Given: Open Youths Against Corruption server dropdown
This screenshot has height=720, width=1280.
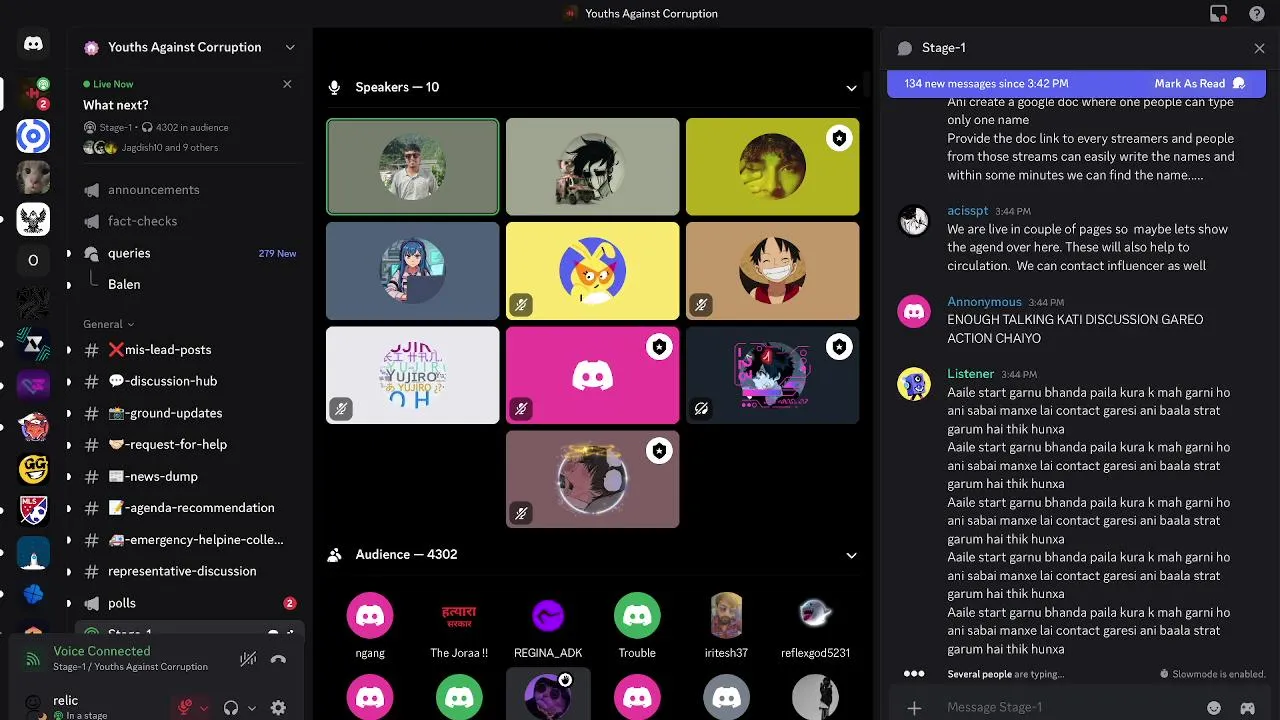Looking at the screenshot, I should (x=290, y=47).
